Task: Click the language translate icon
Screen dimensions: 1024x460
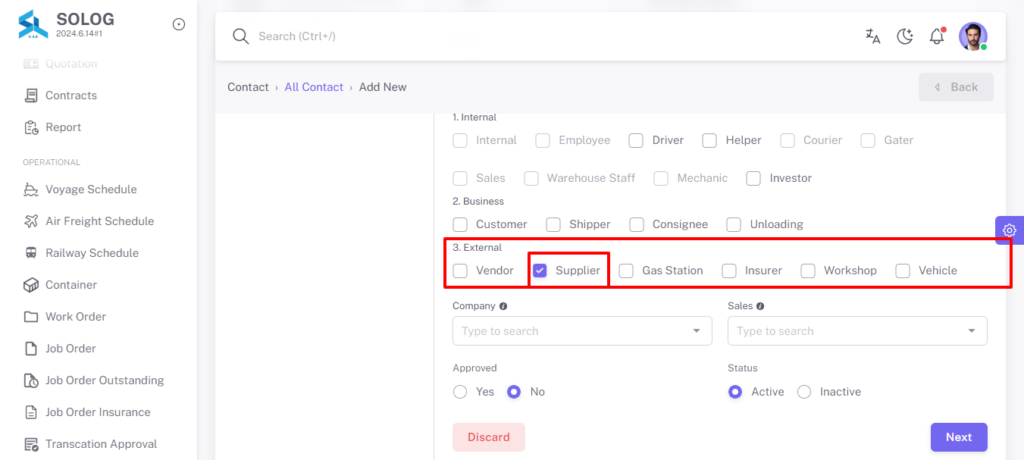Action: [x=872, y=37]
